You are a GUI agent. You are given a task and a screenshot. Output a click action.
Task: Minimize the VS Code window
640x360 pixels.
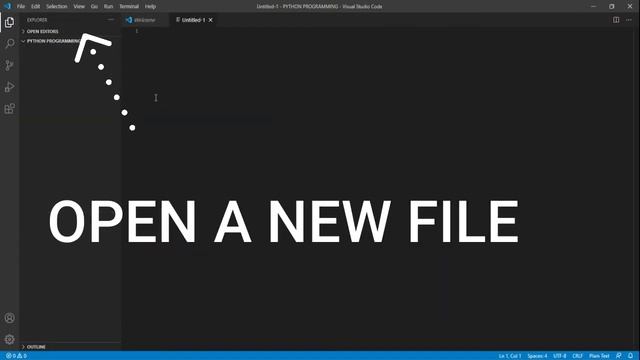[x=593, y=7]
